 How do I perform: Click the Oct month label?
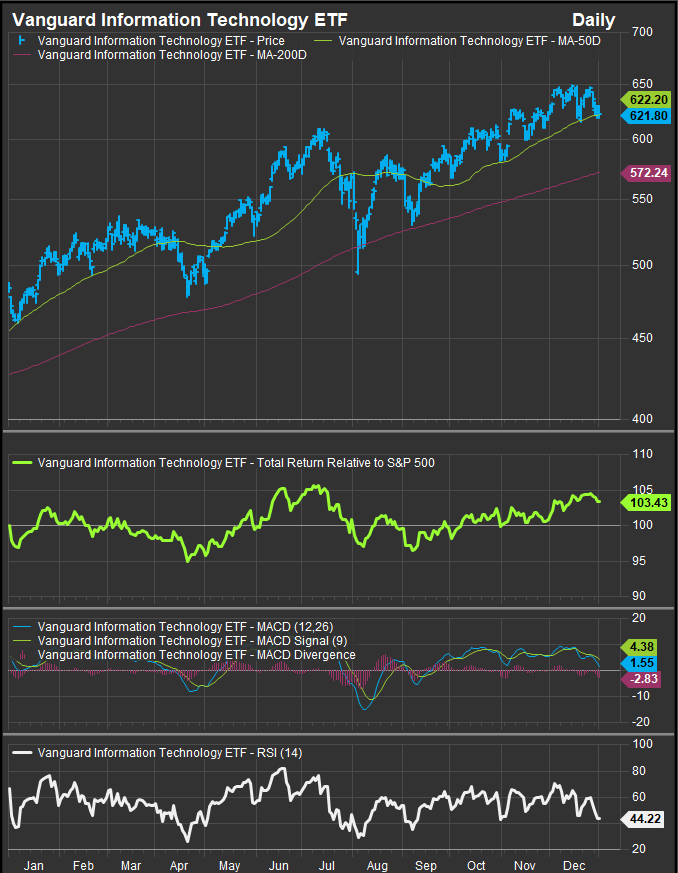[476, 865]
